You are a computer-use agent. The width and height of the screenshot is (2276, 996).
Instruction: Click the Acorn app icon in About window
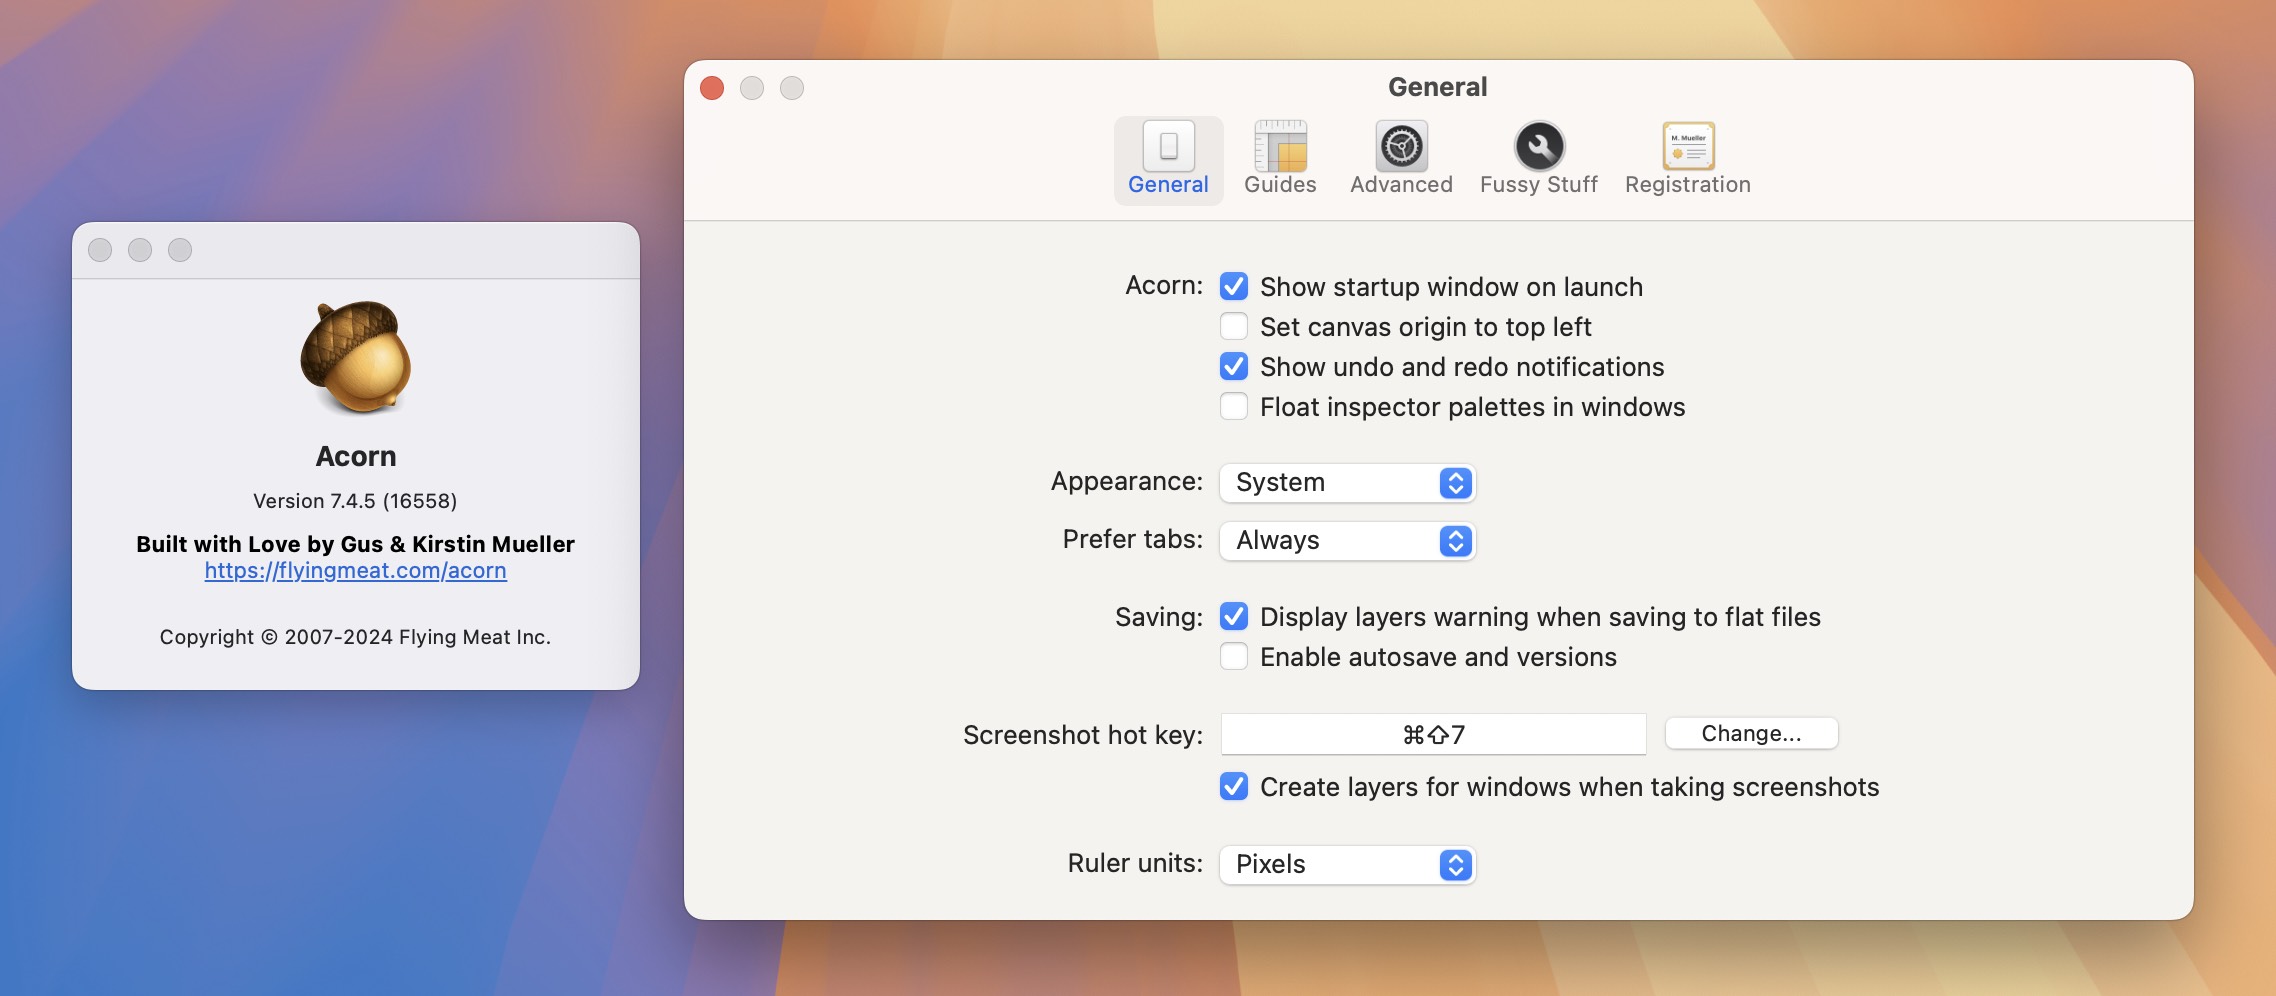coord(356,357)
